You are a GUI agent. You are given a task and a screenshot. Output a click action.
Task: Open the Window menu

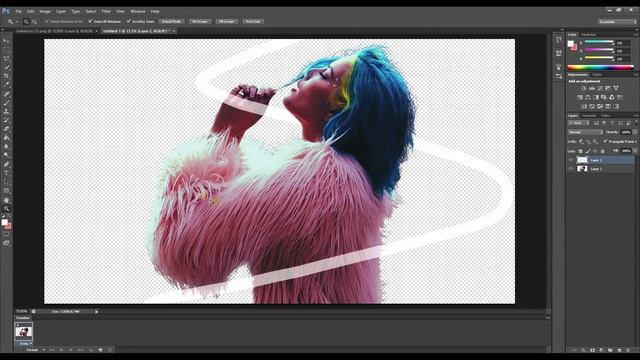coord(138,11)
